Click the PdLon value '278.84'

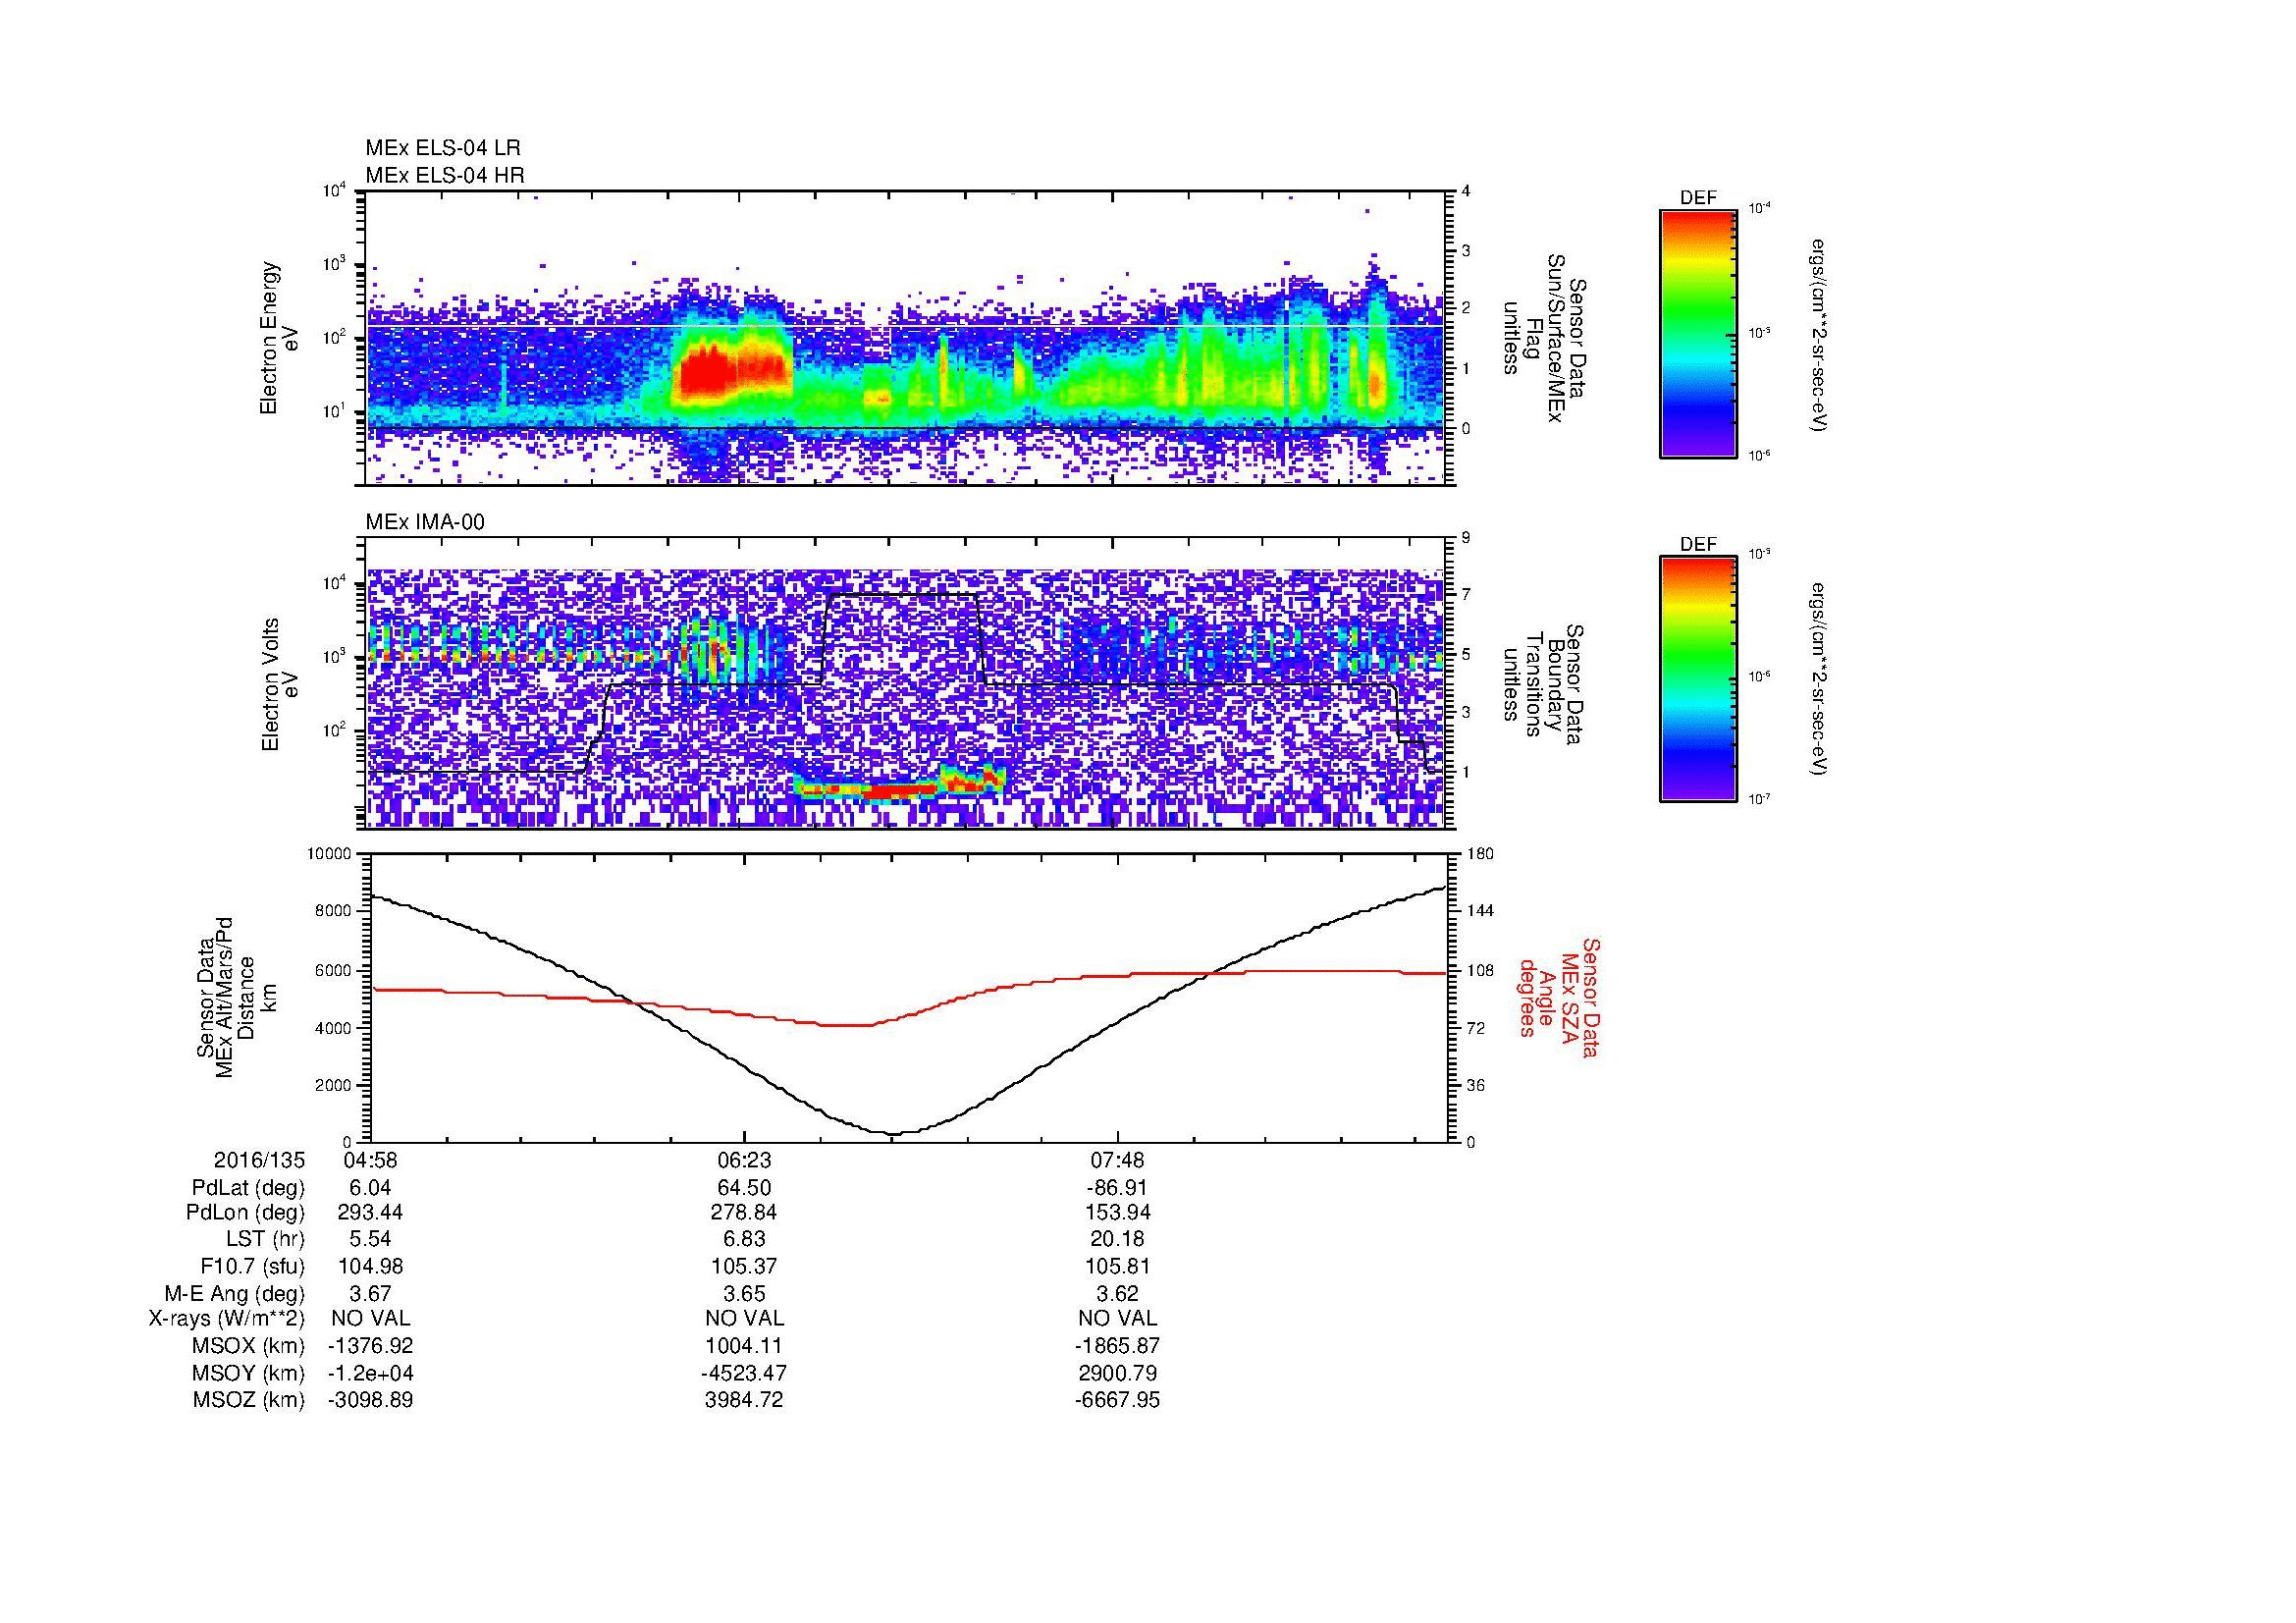[744, 1213]
